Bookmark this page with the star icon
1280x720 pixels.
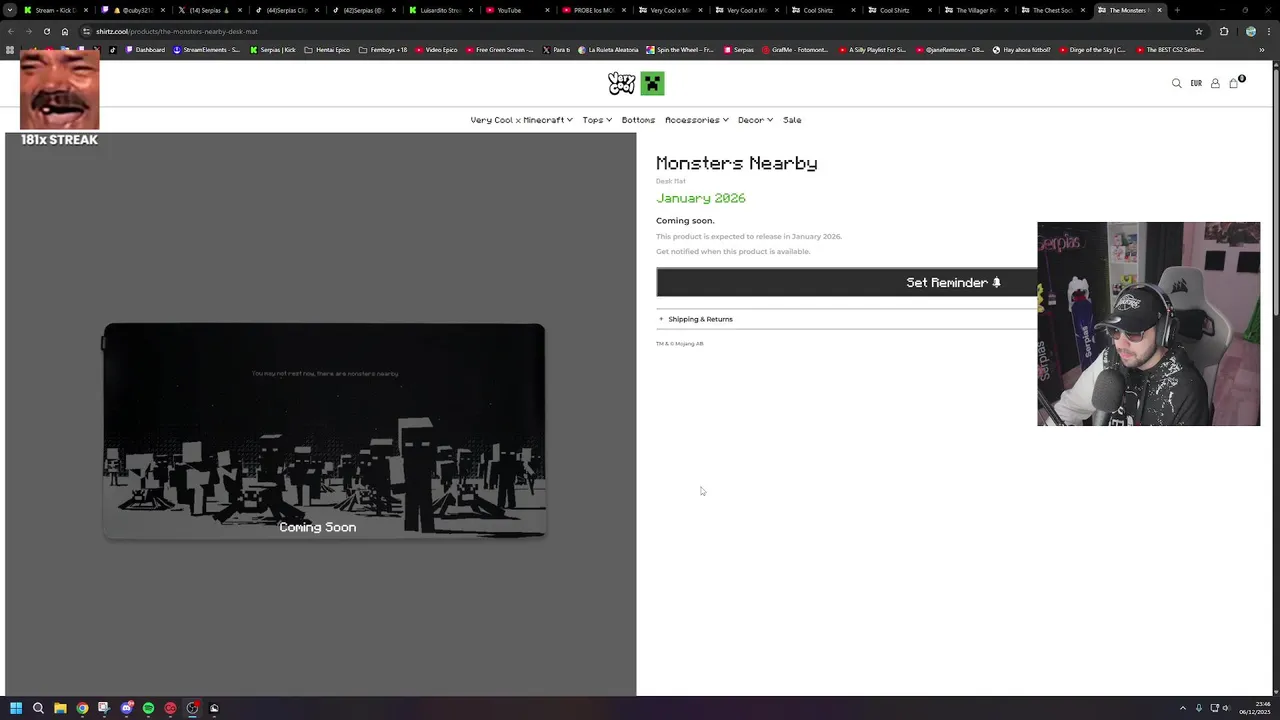click(x=1199, y=31)
